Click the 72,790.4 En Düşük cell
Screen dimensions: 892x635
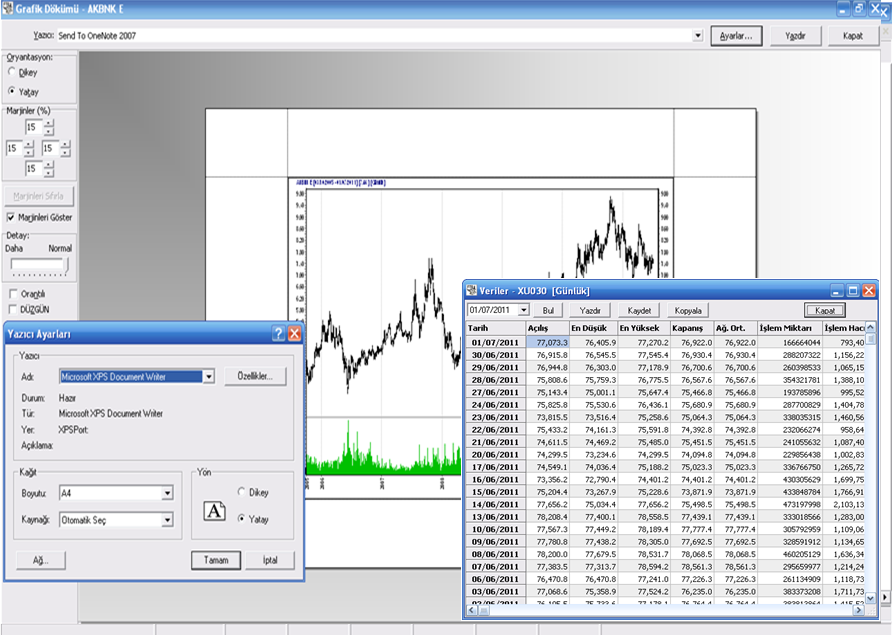[593, 480]
